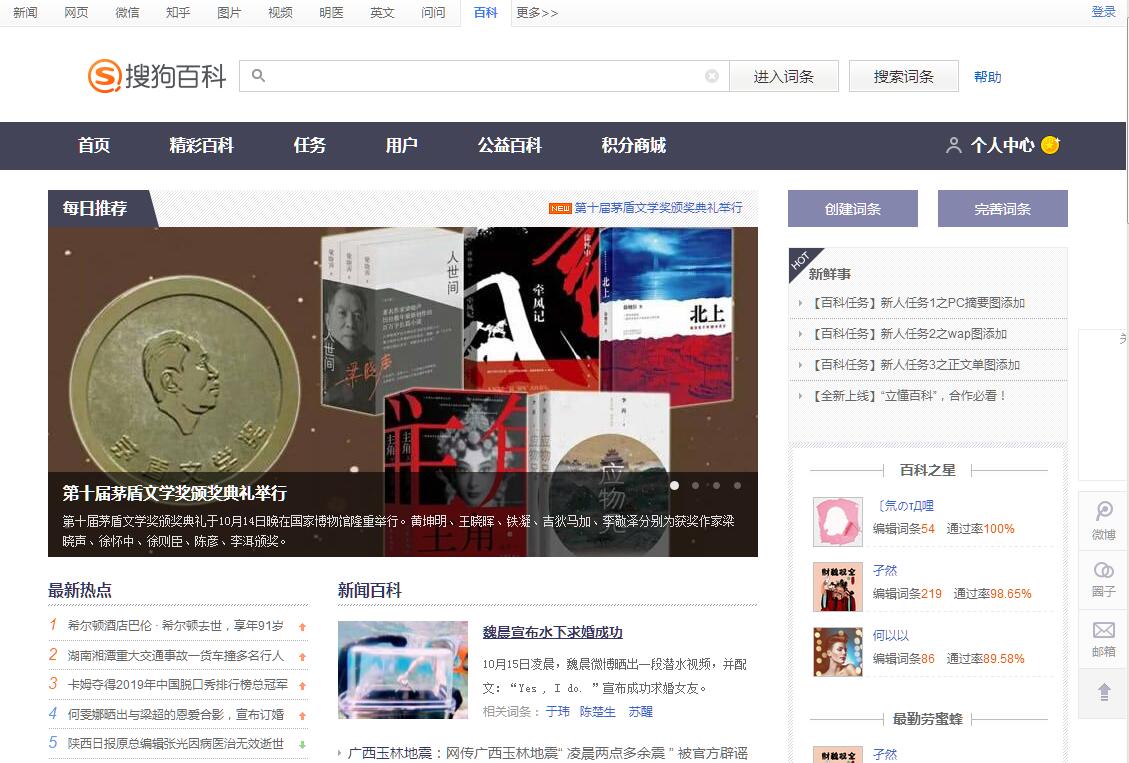Jump to the last carousel slide dot

point(738,486)
